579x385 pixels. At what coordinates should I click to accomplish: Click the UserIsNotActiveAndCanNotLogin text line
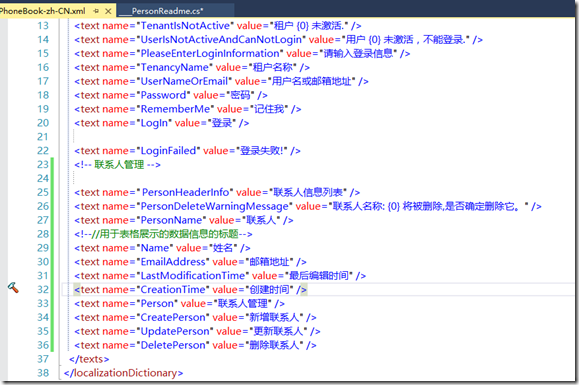click(278, 39)
